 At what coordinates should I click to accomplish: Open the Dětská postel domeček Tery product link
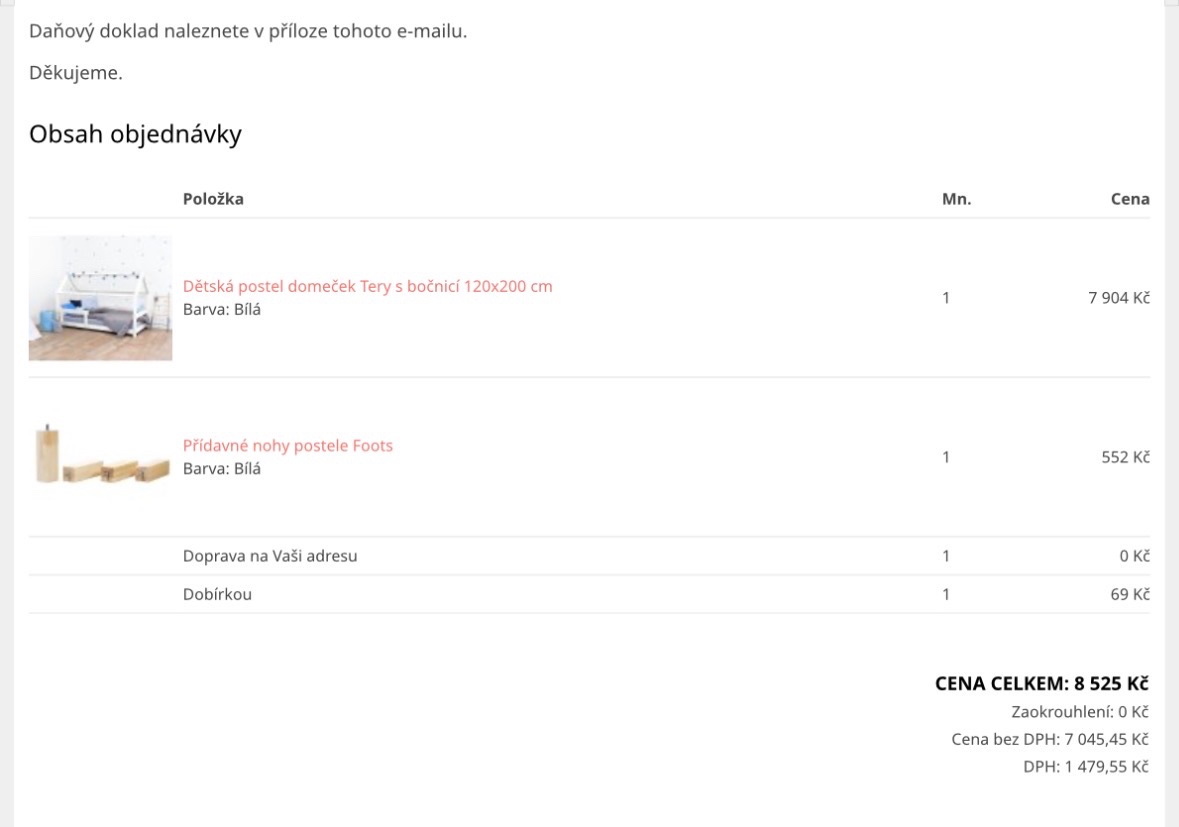tap(367, 286)
